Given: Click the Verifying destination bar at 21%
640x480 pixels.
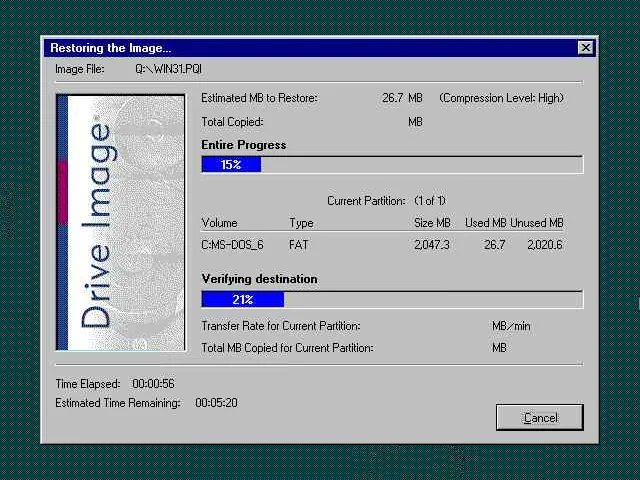Looking at the screenshot, I should (392, 300).
